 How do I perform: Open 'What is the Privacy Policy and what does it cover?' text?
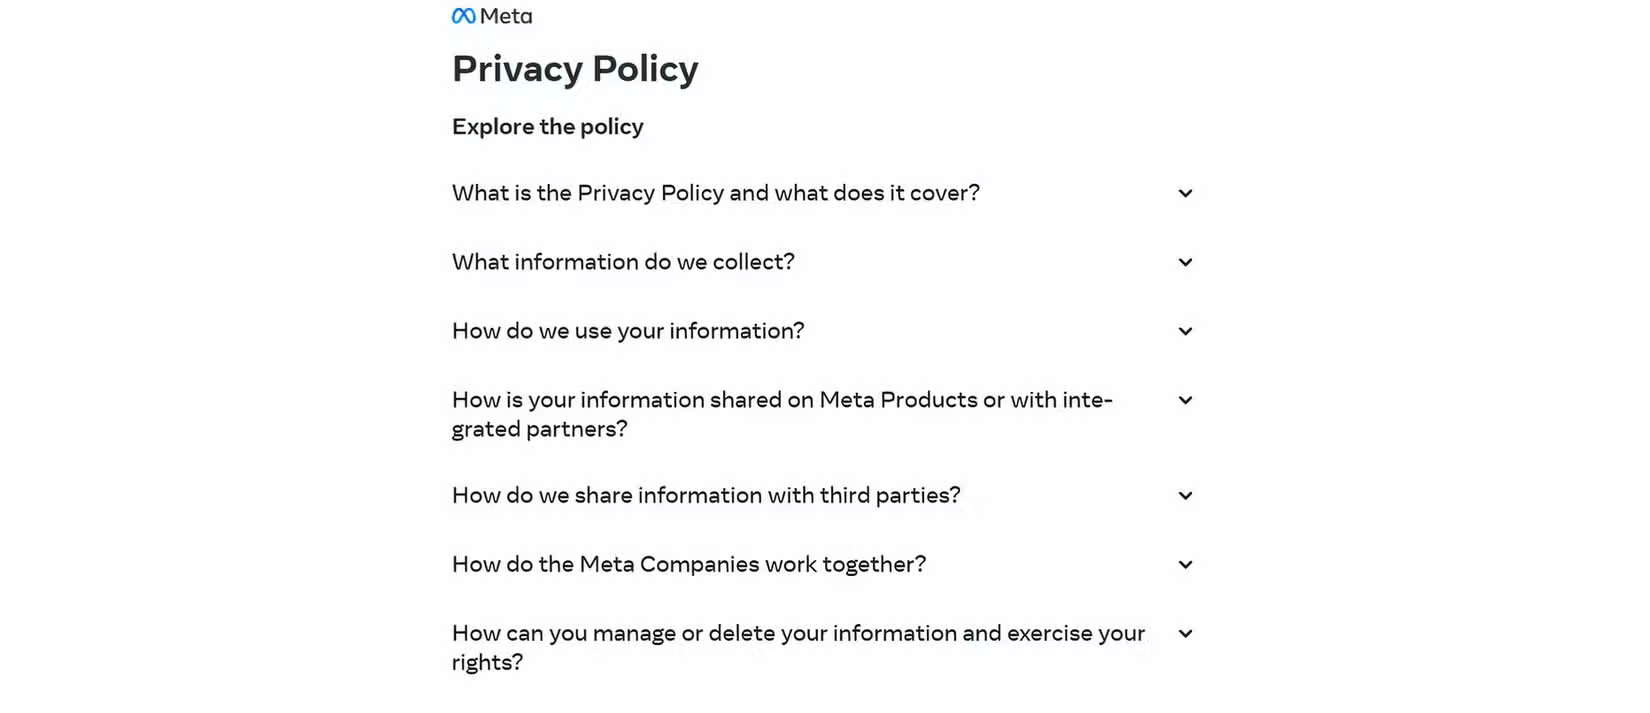[715, 193]
